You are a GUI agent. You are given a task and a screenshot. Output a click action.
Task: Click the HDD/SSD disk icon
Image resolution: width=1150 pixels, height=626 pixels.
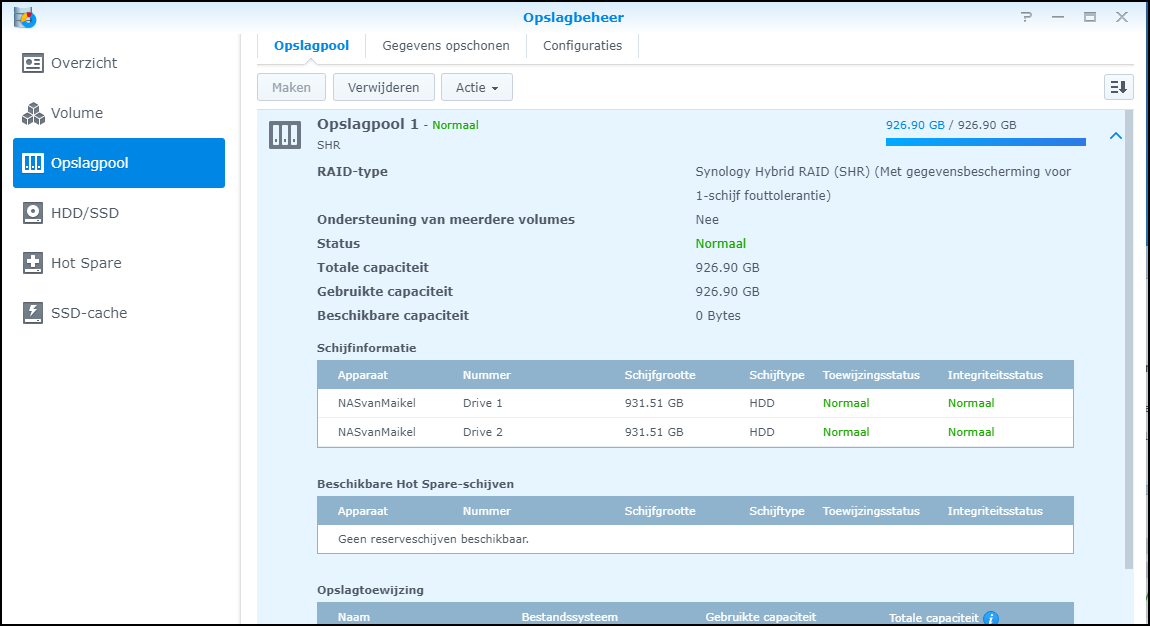point(33,213)
